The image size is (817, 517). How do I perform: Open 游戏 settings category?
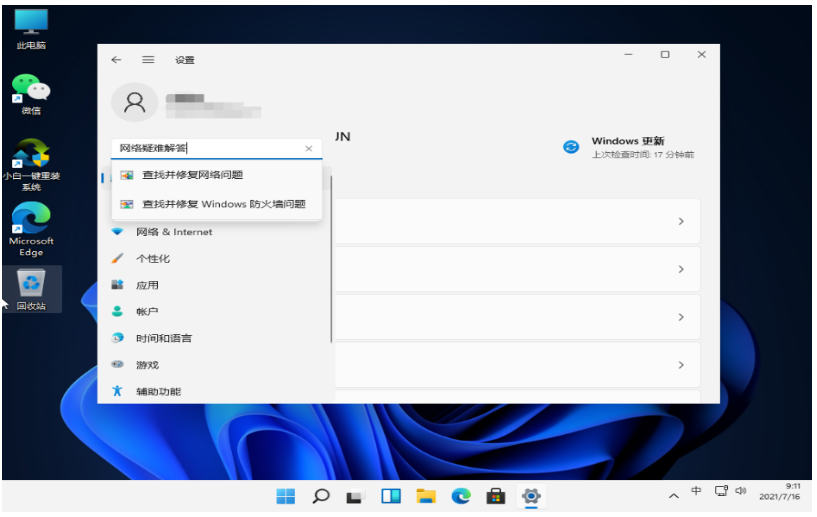click(x=147, y=366)
